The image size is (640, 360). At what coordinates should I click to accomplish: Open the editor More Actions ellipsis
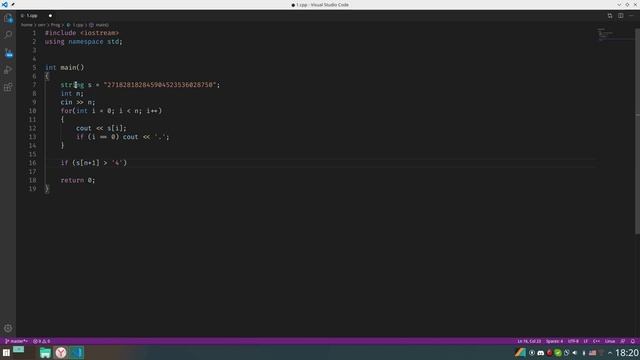click(x=631, y=16)
